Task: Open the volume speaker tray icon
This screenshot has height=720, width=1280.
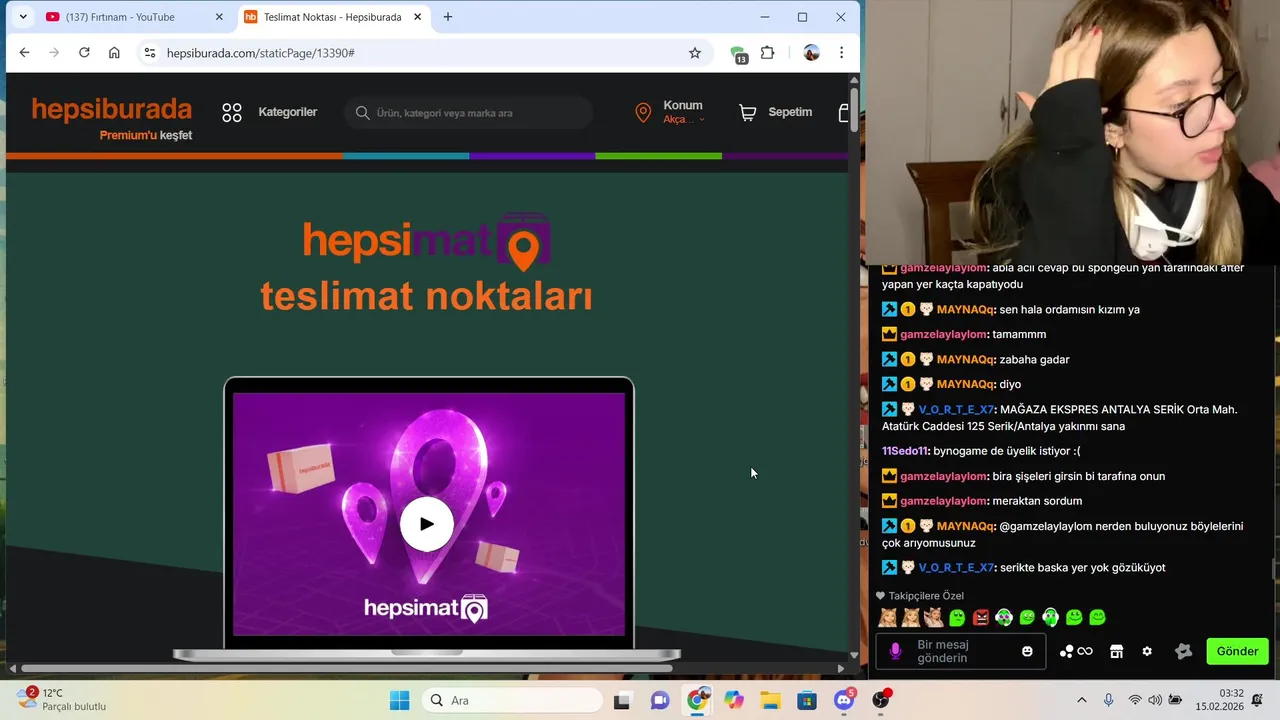Action: (x=1156, y=700)
